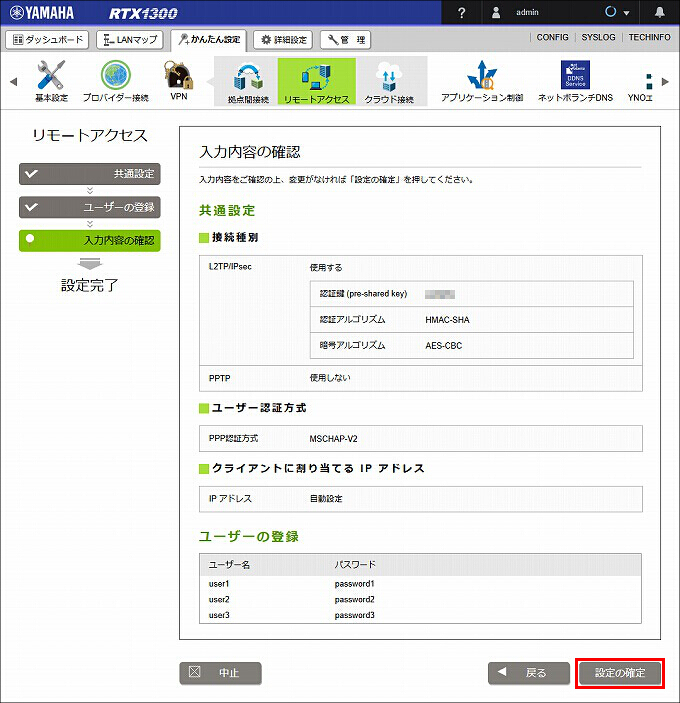
Task: Select the リモートアクセス icon
Action: coord(316,81)
